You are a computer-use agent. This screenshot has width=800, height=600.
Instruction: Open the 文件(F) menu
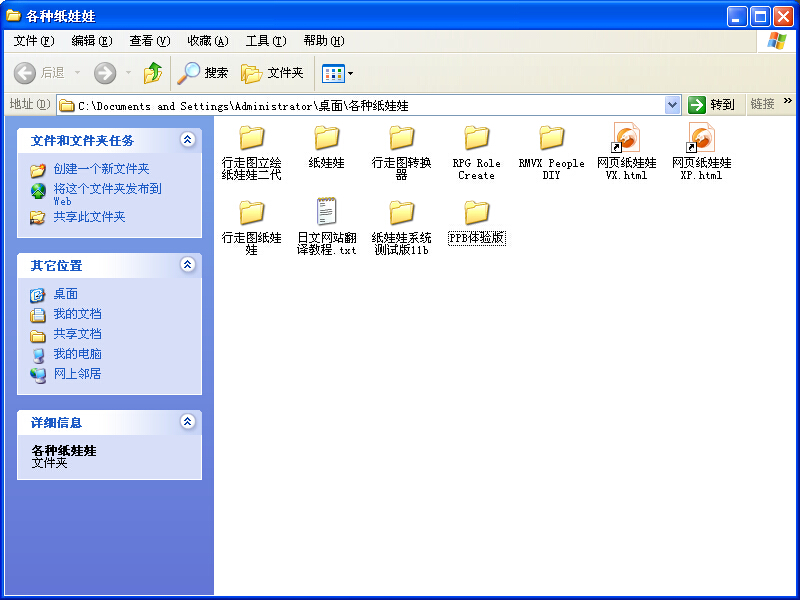point(34,41)
